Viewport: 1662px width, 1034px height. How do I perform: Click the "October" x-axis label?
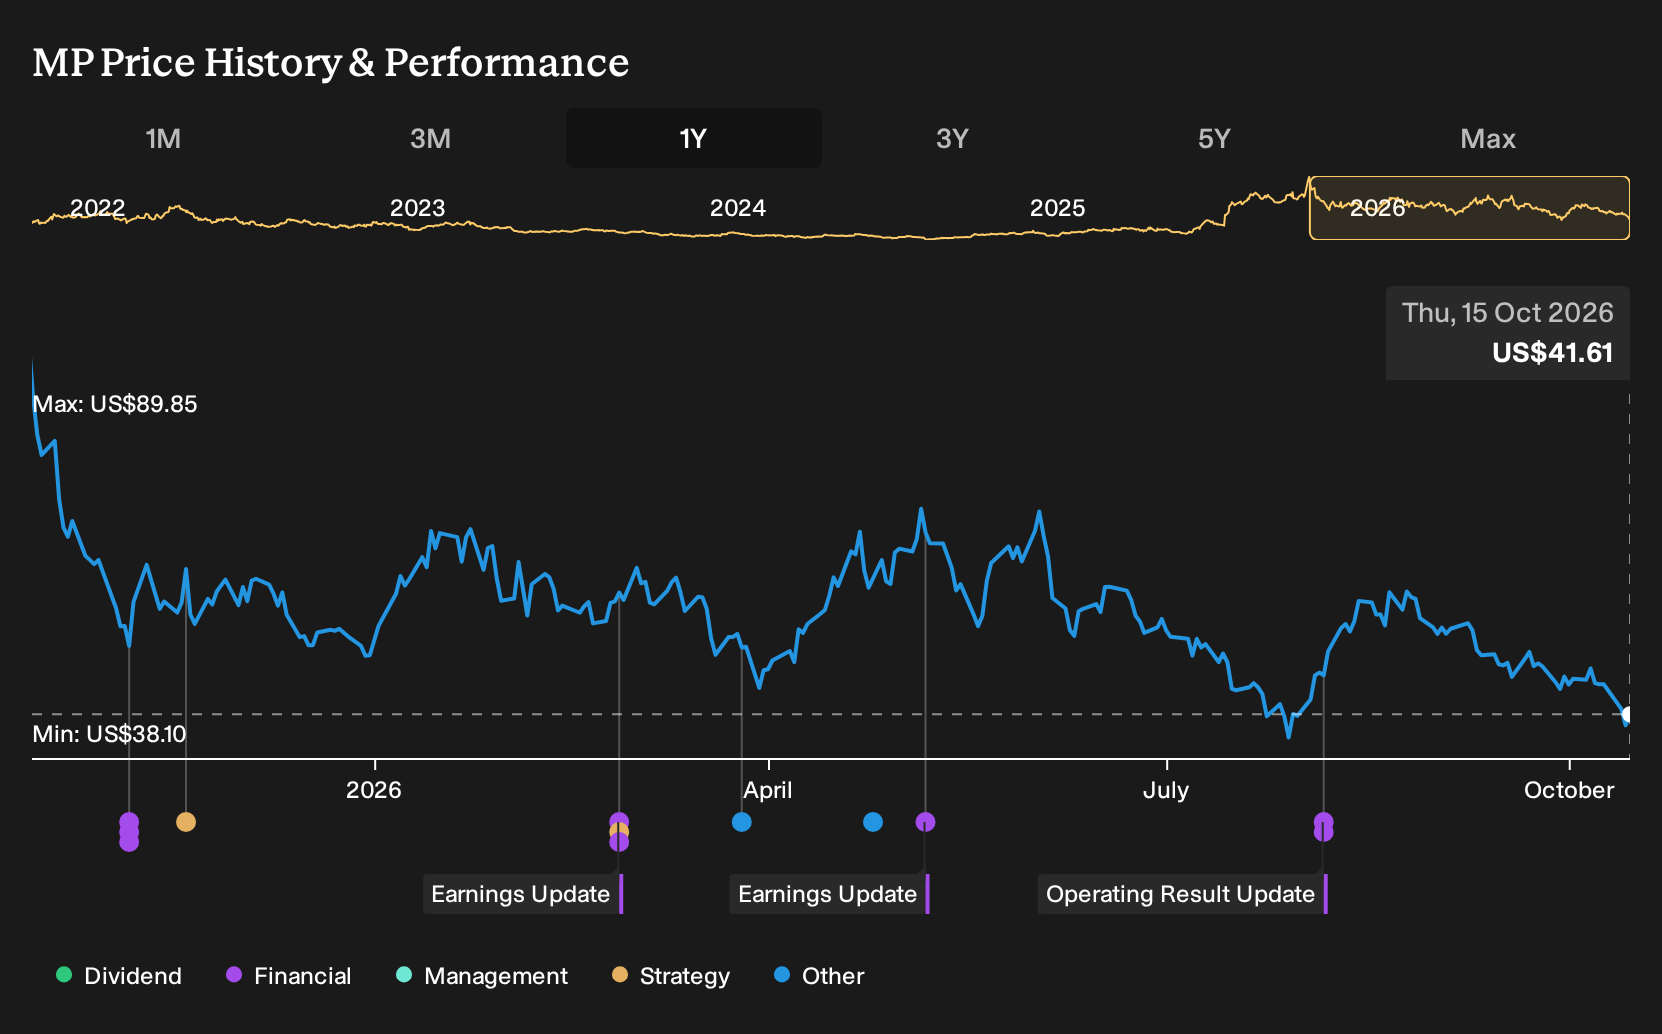coord(1569,790)
